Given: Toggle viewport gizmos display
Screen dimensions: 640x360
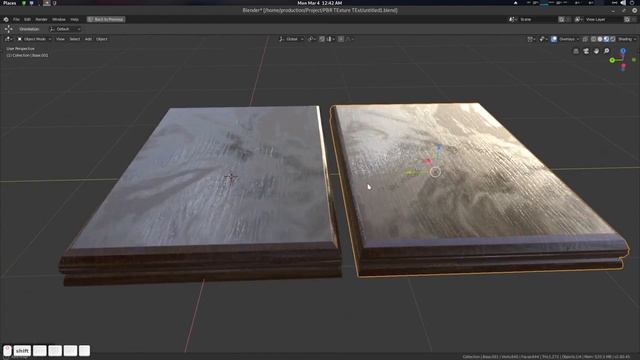Looking at the screenshot, I should pos(542,39).
